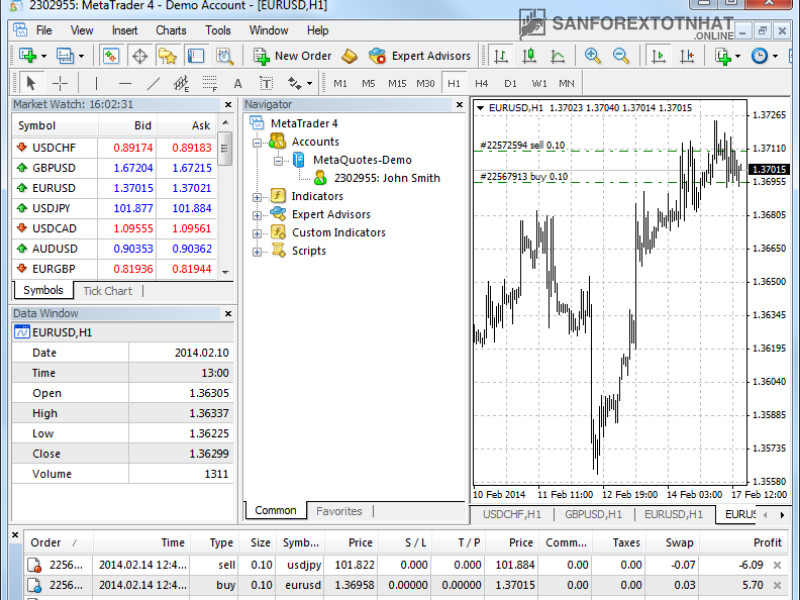Image resolution: width=800 pixels, height=600 pixels.
Task: Switch to the Tick Chart tab
Action: 108,291
